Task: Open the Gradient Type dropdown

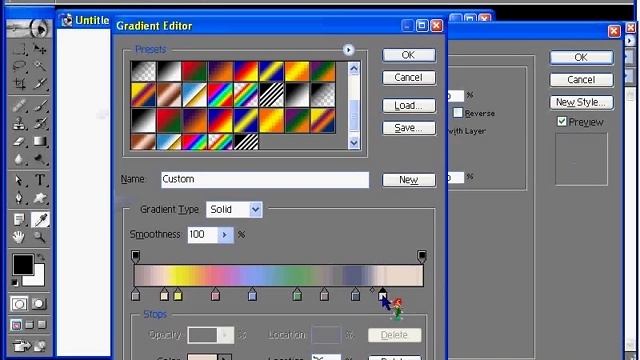Action: pos(255,209)
